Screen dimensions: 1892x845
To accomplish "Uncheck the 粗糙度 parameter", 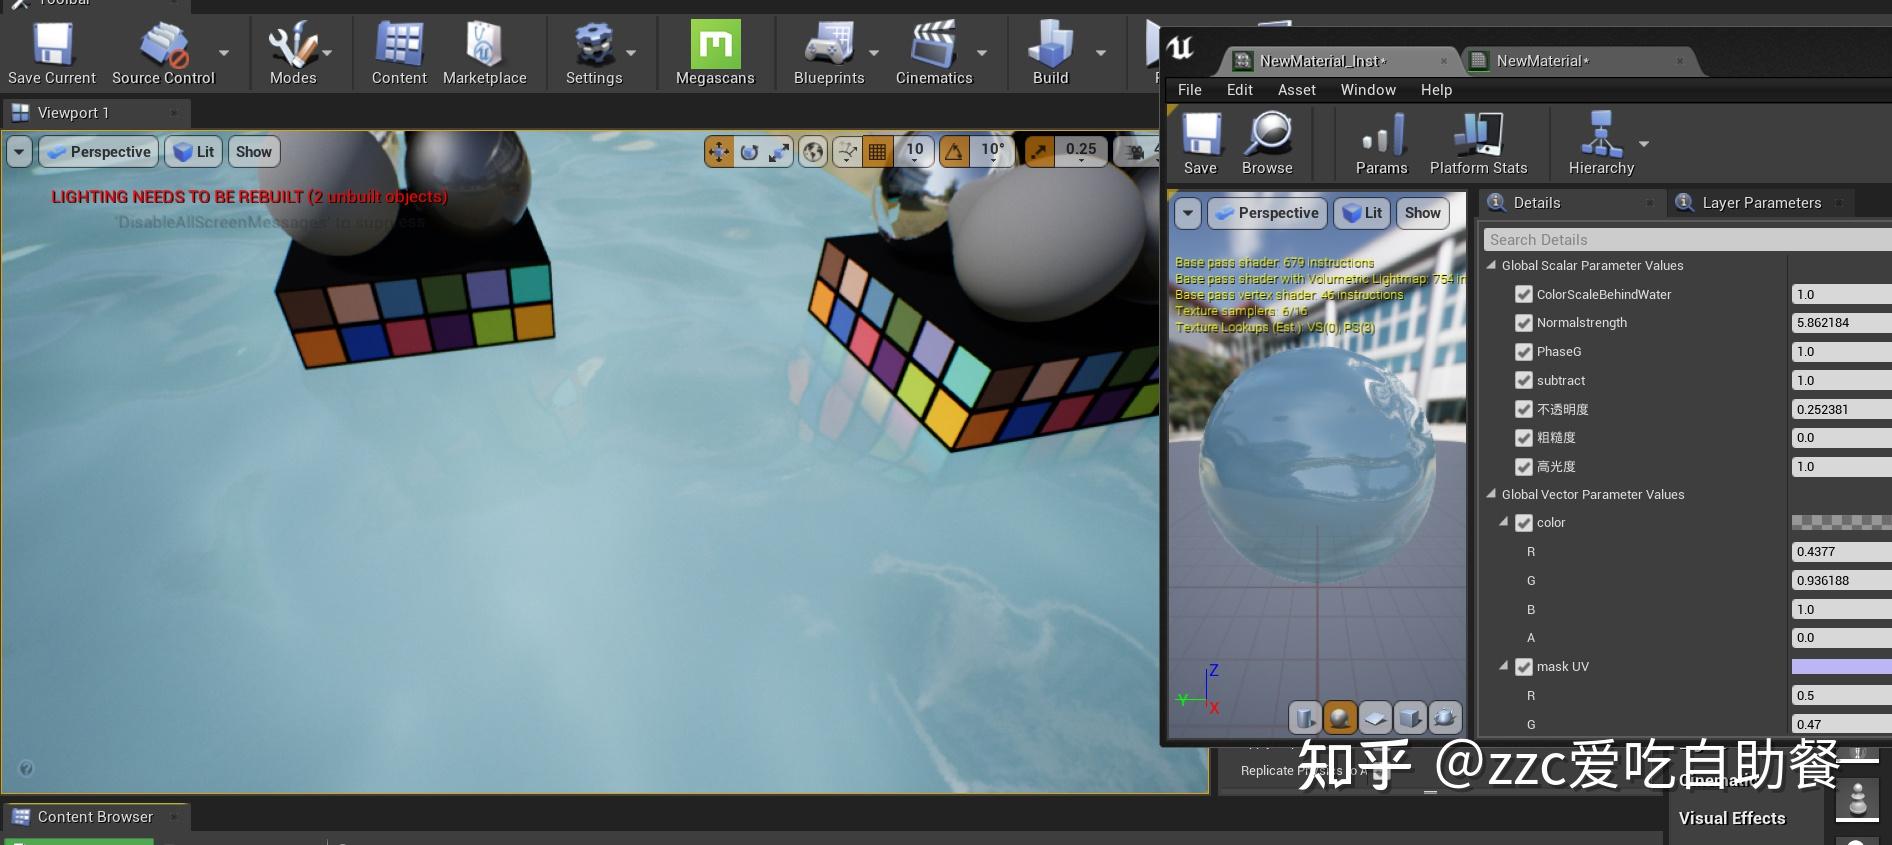I will tap(1524, 438).
